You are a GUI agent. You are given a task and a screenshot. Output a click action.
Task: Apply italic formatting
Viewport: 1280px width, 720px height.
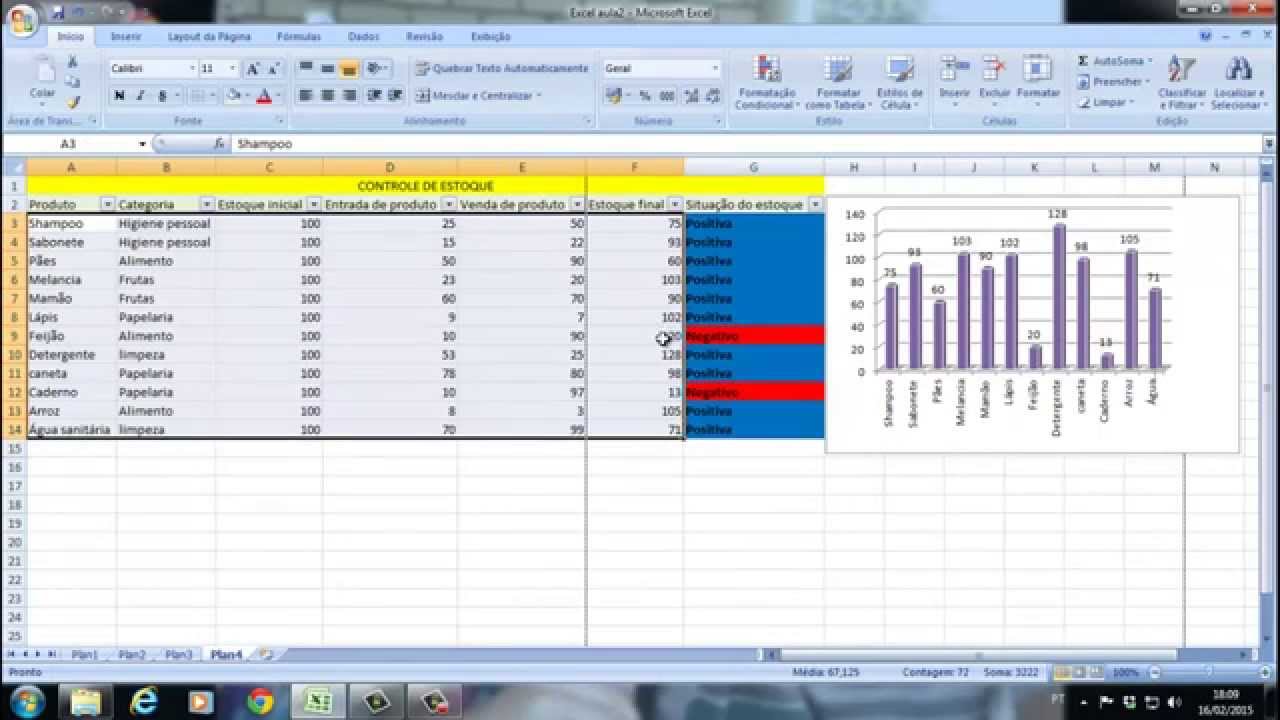(140, 96)
